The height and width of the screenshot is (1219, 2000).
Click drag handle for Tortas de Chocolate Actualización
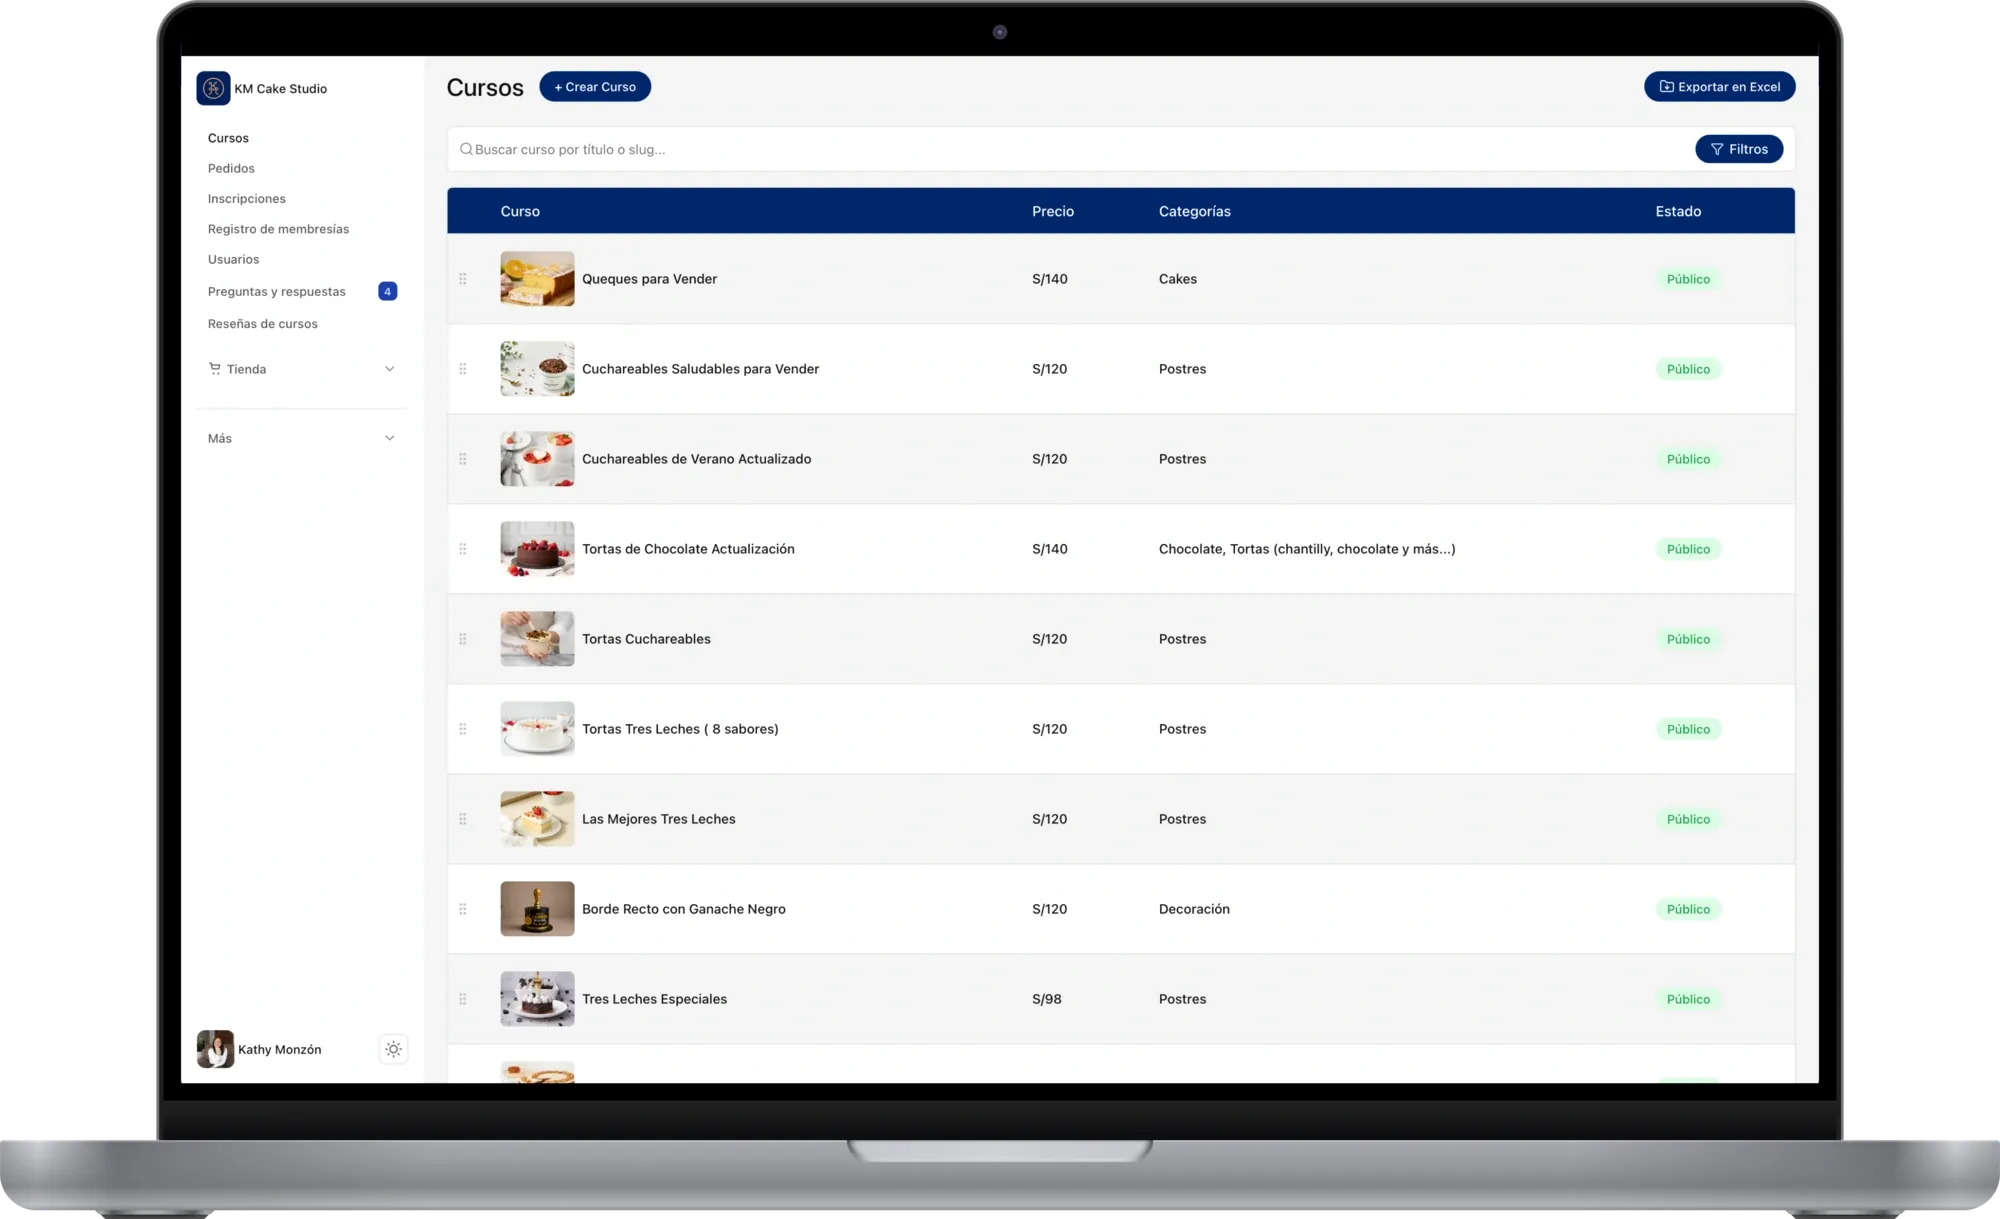point(463,549)
